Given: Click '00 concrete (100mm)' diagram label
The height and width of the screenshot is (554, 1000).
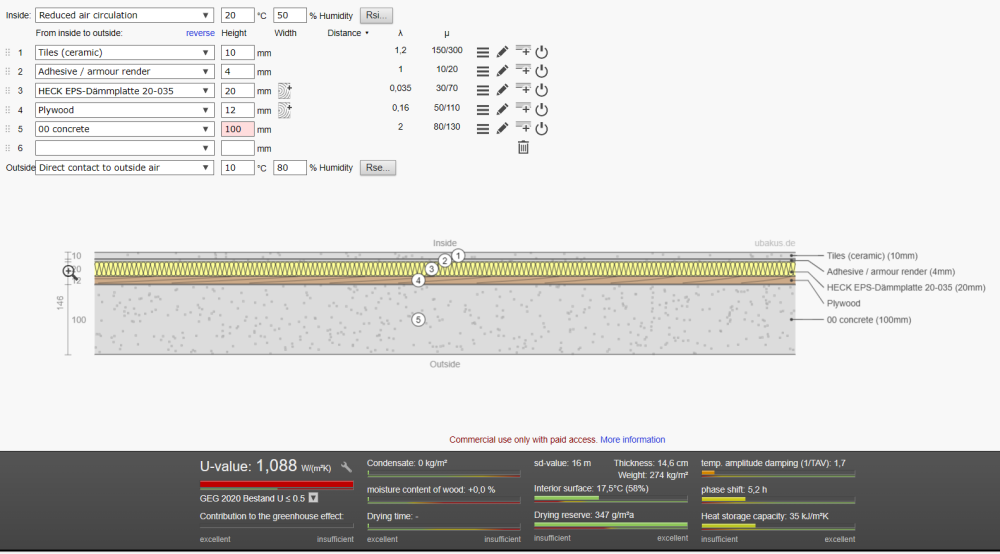Looking at the screenshot, I should click(869, 319).
